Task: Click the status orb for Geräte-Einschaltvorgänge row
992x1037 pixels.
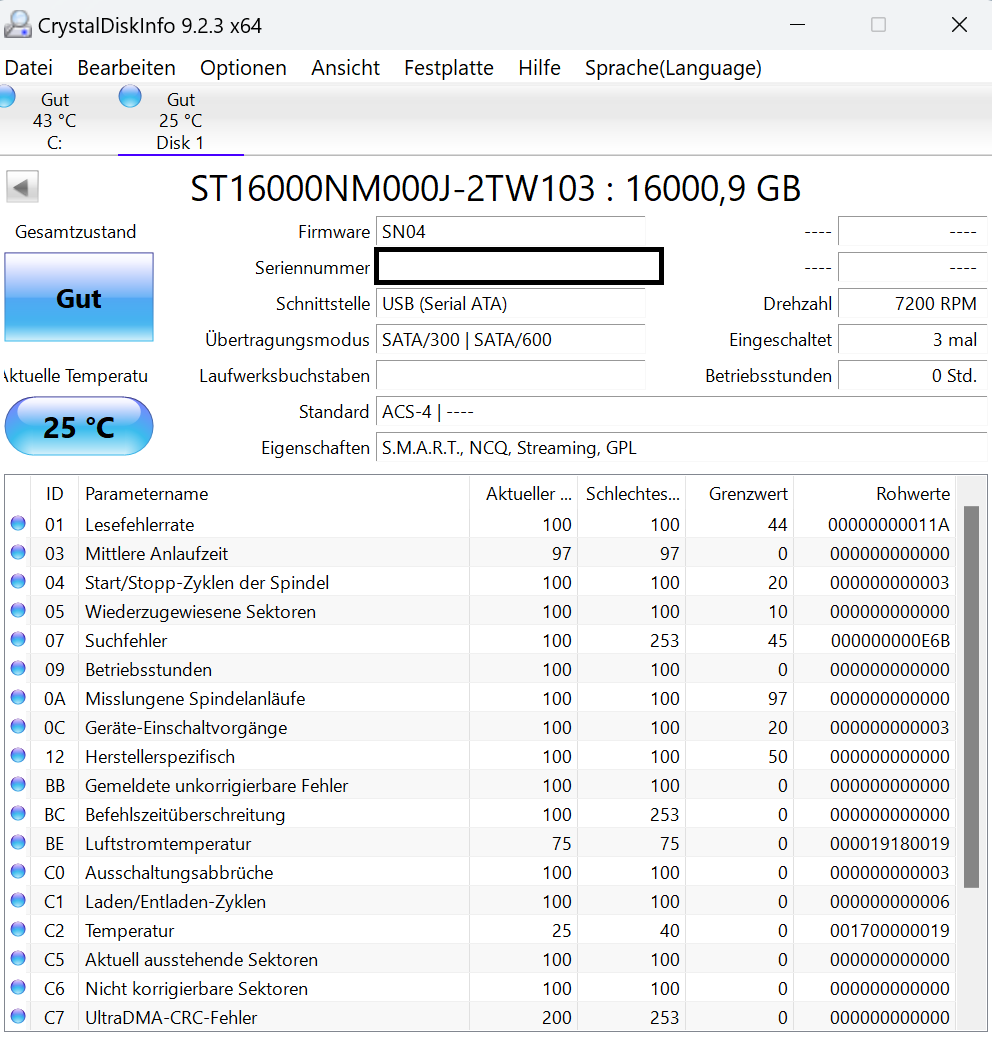Action: point(19,727)
